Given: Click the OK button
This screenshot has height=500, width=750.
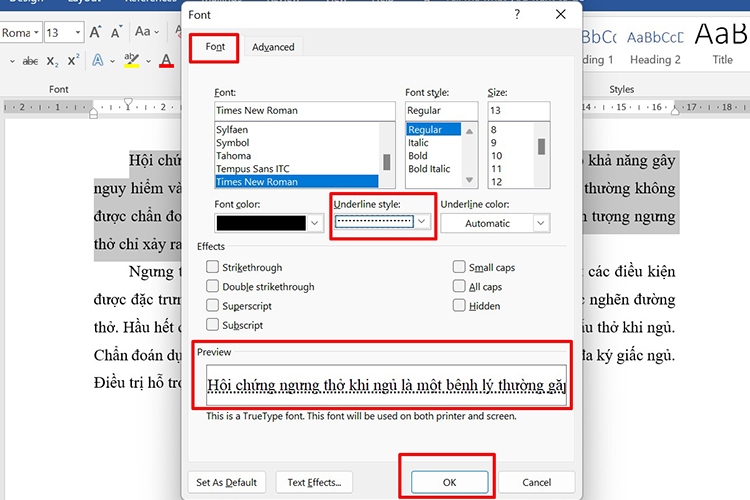Looking at the screenshot, I should [449, 482].
